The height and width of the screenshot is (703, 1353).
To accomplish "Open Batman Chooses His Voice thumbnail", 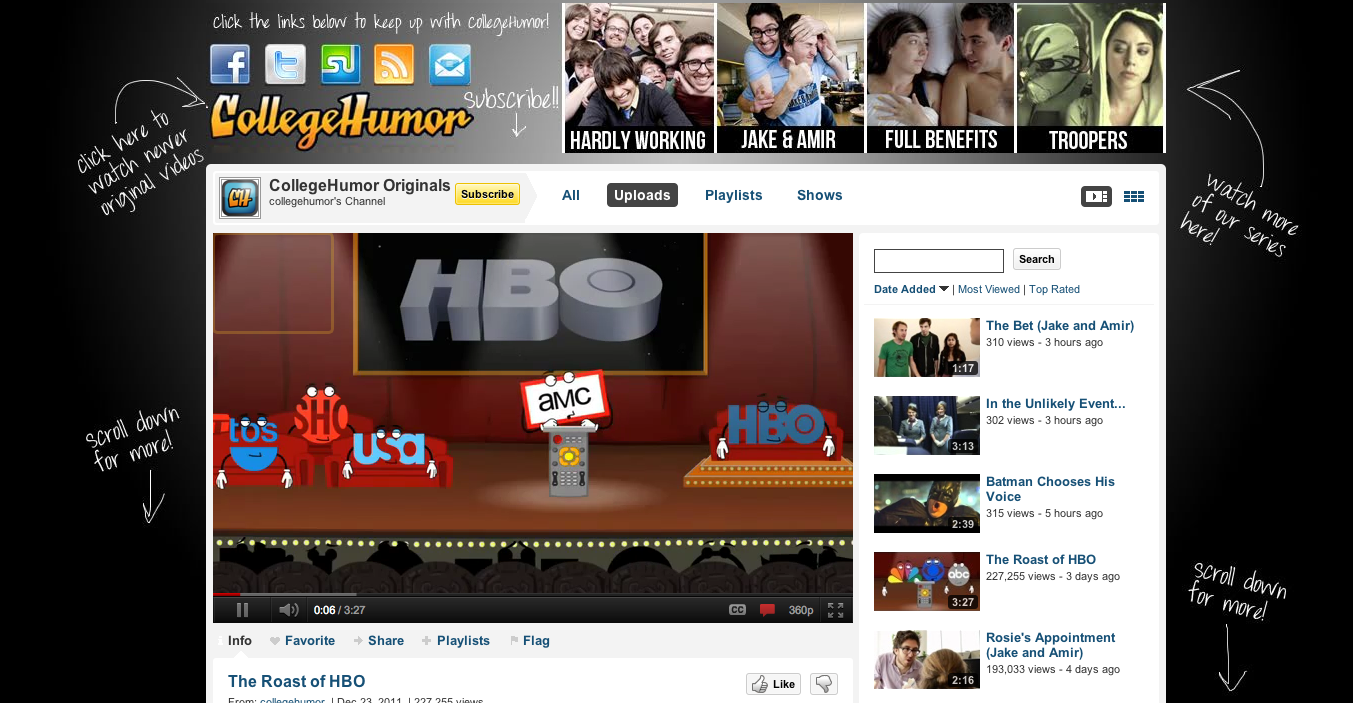I will pyautogui.click(x=927, y=503).
